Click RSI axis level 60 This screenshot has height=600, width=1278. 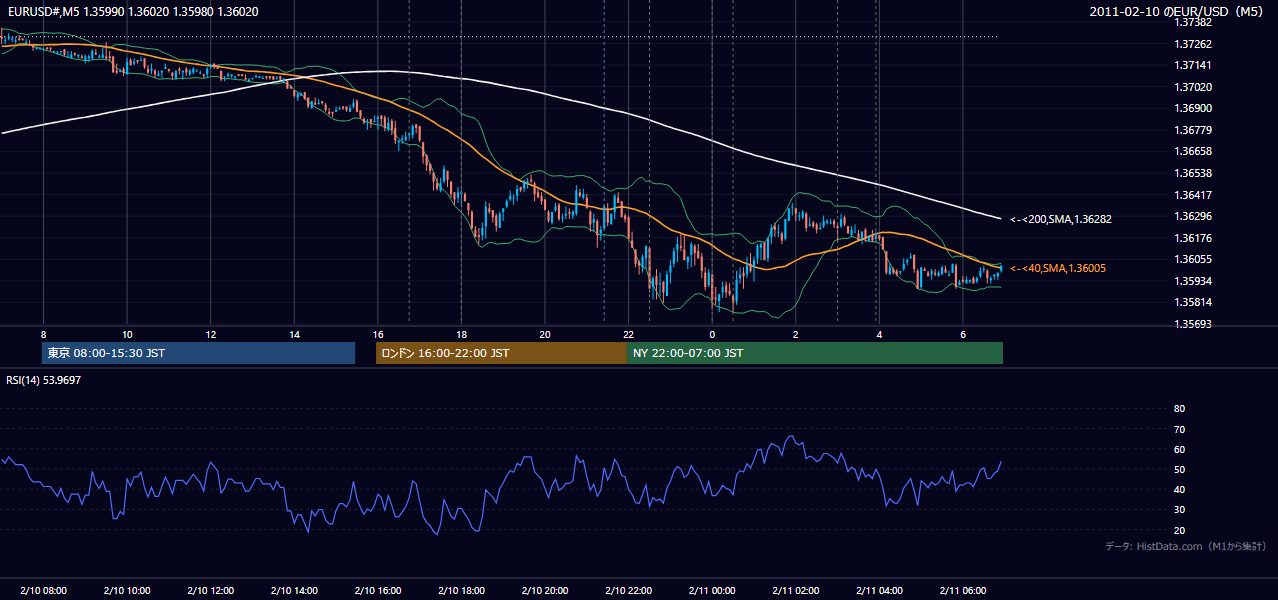click(1179, 449)
